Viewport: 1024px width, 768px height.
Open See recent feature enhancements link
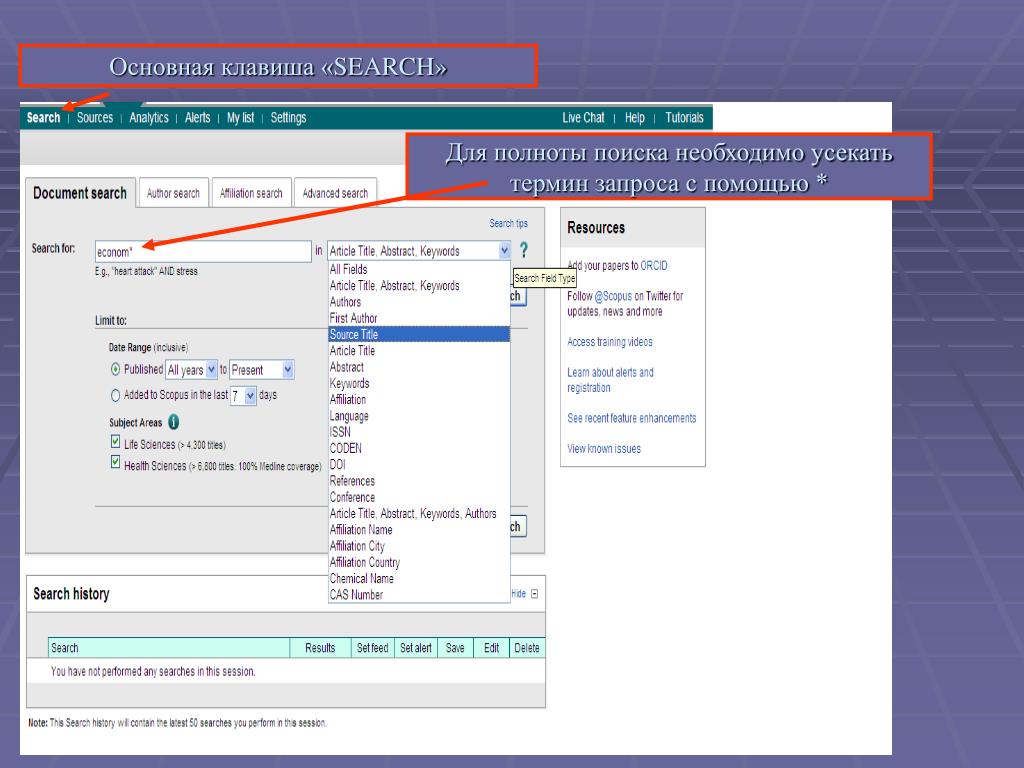pyautogui.click(x=632, y=418)
